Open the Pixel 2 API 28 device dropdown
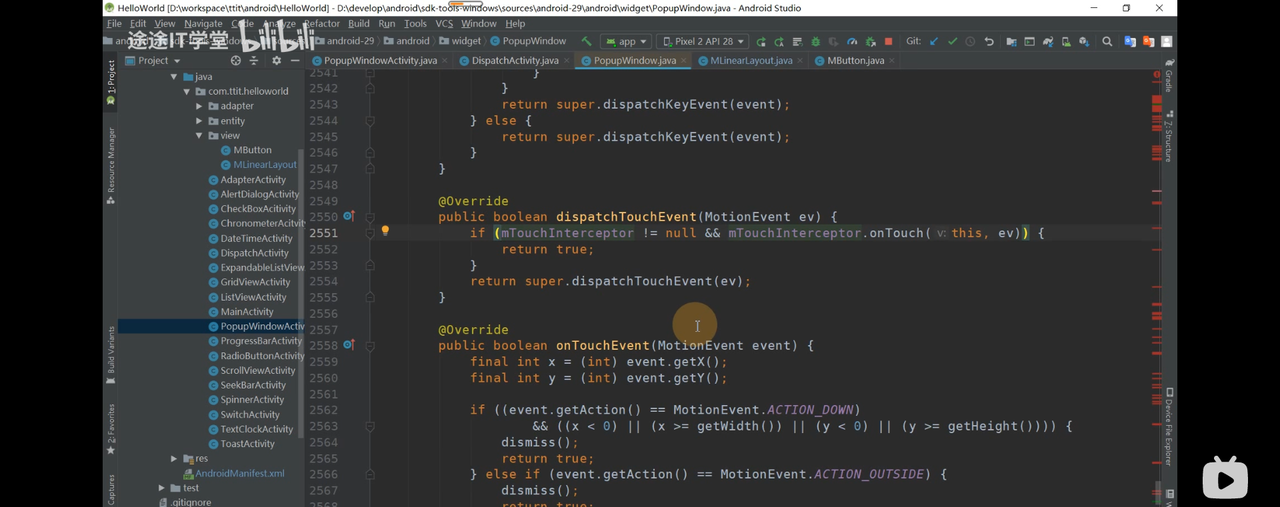The image size is (1280, 507). [x=703, y=42]
